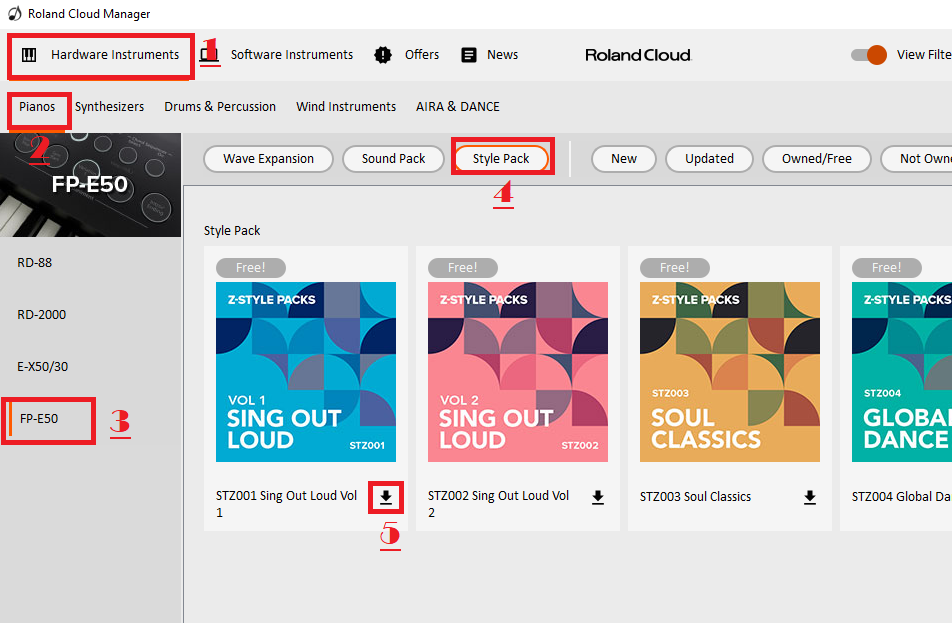Image resolution: width=952 pixels, height=623 pixels.
Task: Select the AIRA & DANCE category
Action: tap(458, 106)
